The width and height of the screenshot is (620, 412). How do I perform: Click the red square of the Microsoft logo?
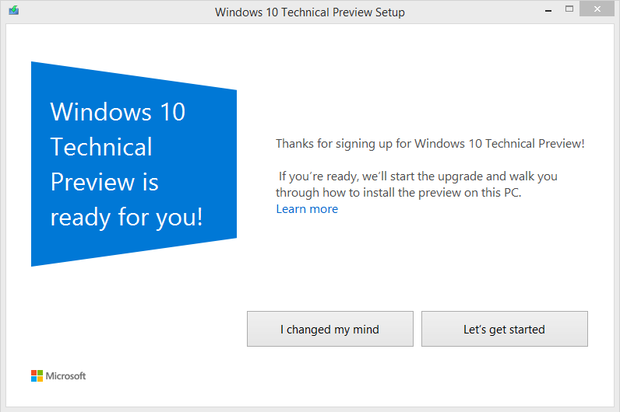click(x=34, y=373)
